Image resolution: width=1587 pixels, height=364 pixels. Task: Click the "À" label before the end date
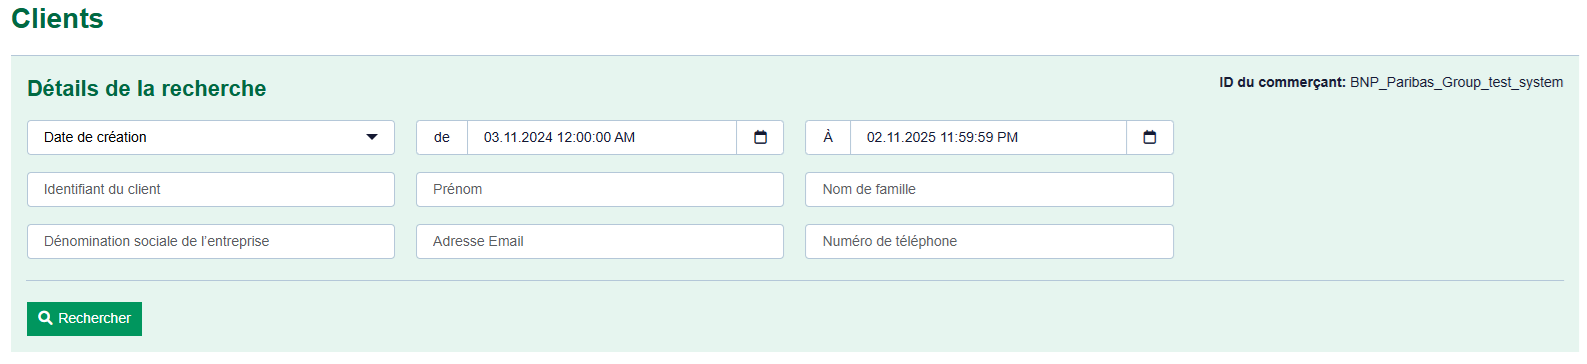828,137
